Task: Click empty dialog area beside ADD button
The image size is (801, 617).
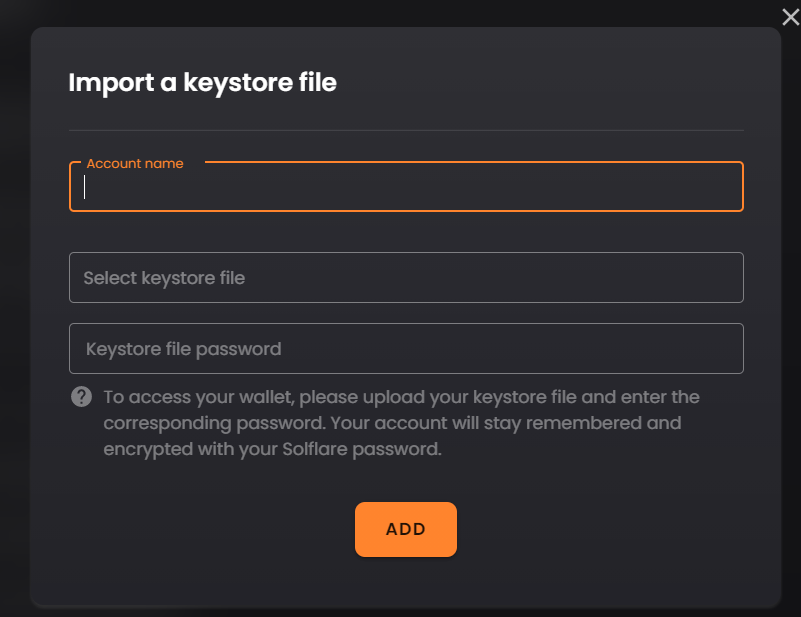Action: (600, 530)
